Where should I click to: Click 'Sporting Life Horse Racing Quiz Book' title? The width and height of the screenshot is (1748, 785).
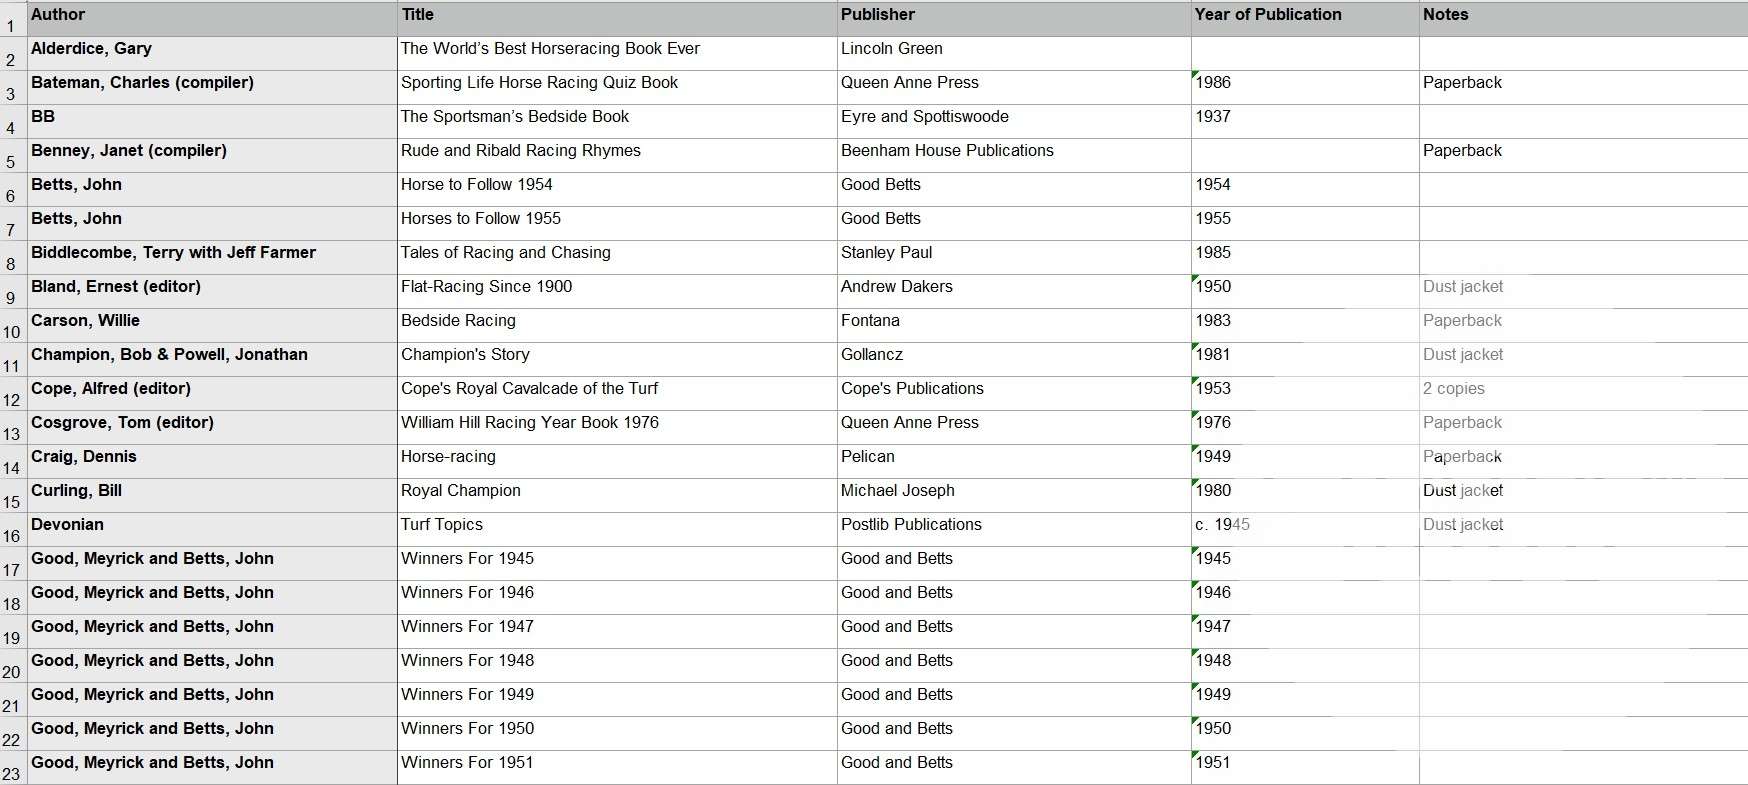point(617,88)
